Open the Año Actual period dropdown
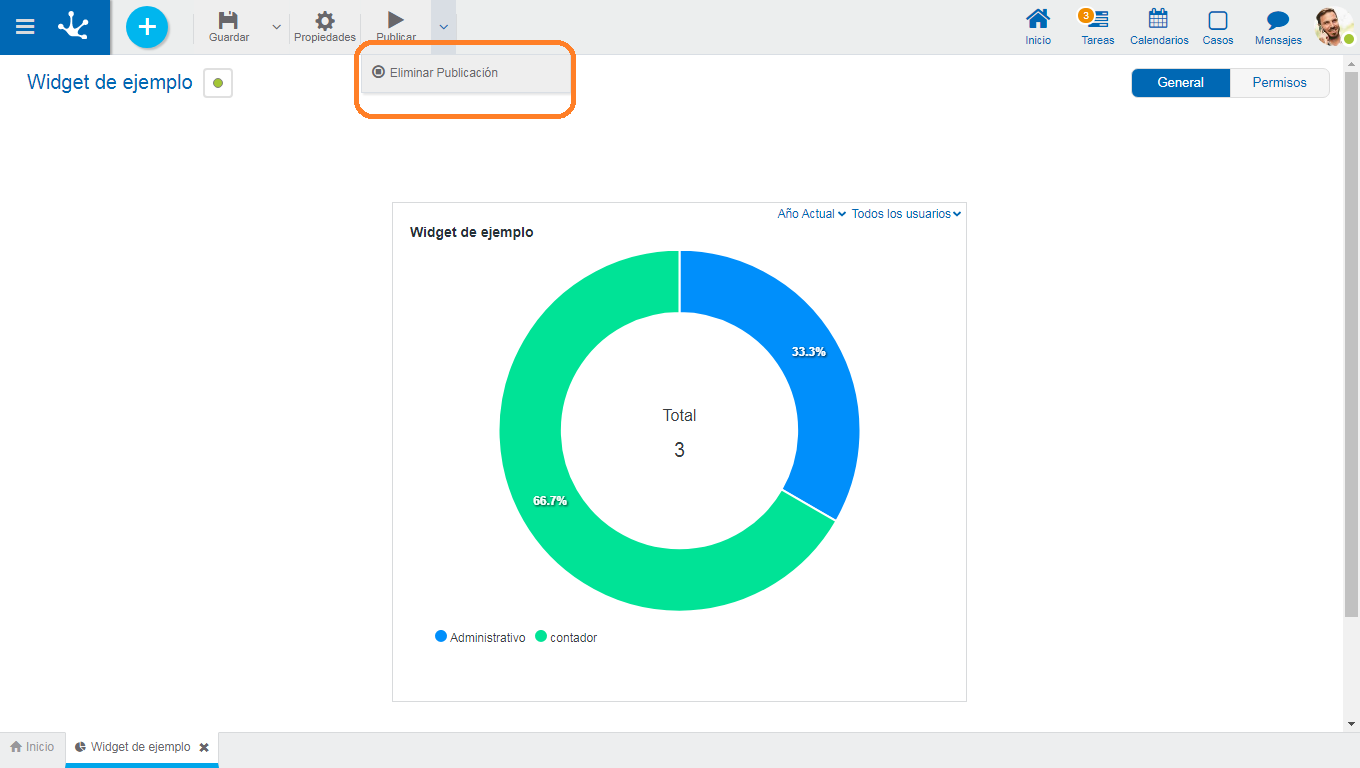 [812, 214]
